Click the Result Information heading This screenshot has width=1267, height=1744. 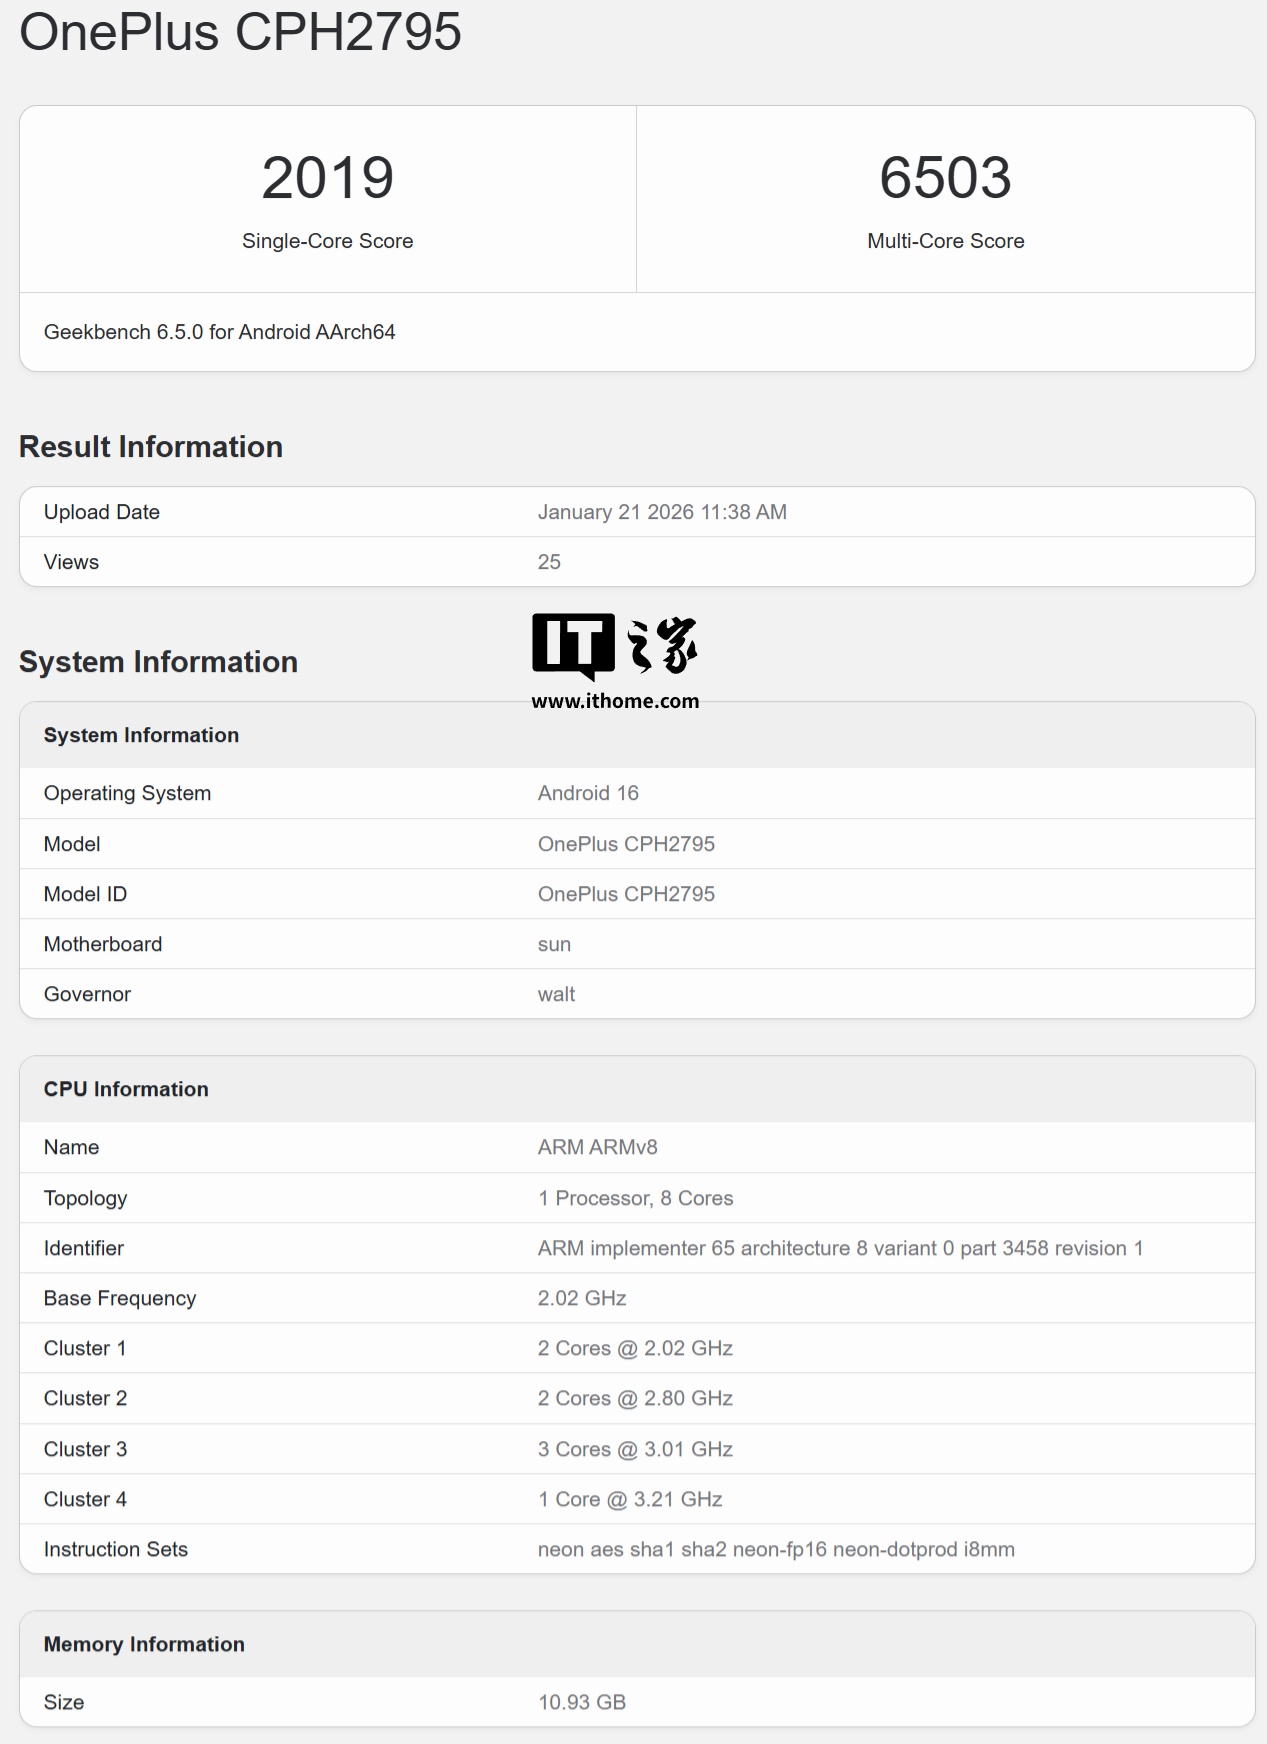pyautogui.click(x=151, y=447)
